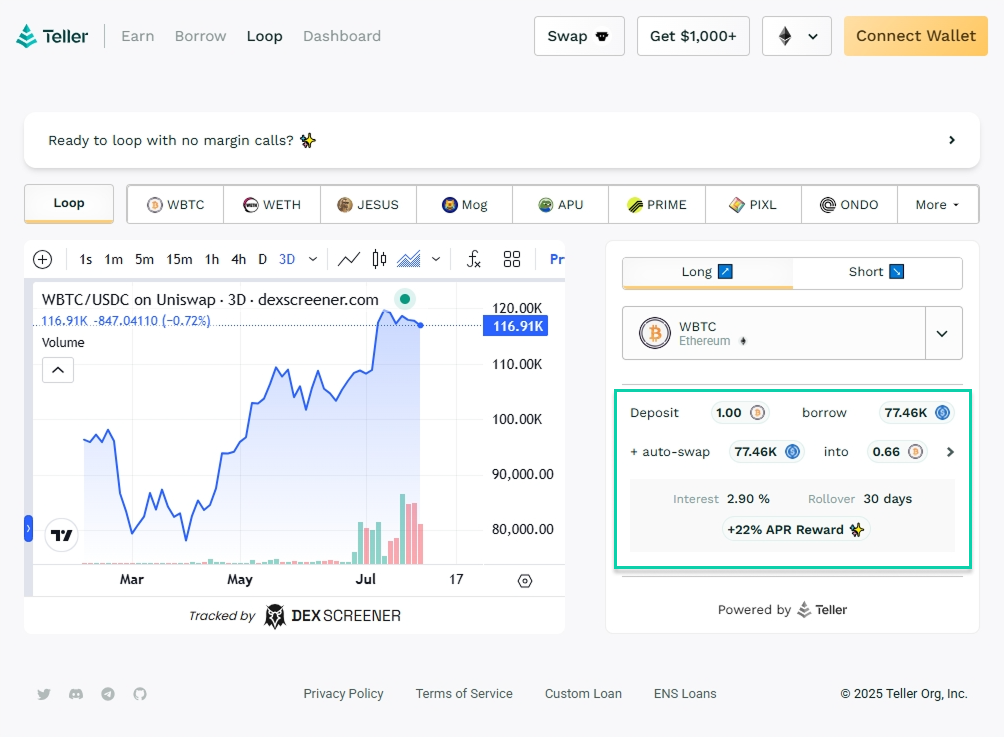Set chart interval to 1h
The width and height of the screenshot is (1004, 737).
(x=212, y=259)
